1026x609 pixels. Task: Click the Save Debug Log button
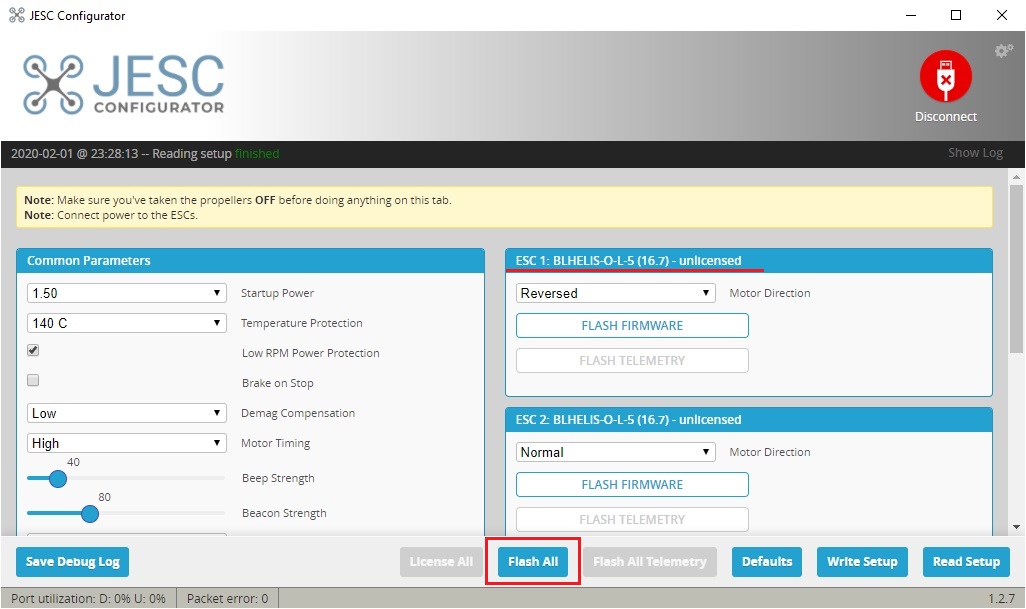click(x=73, y=562)
